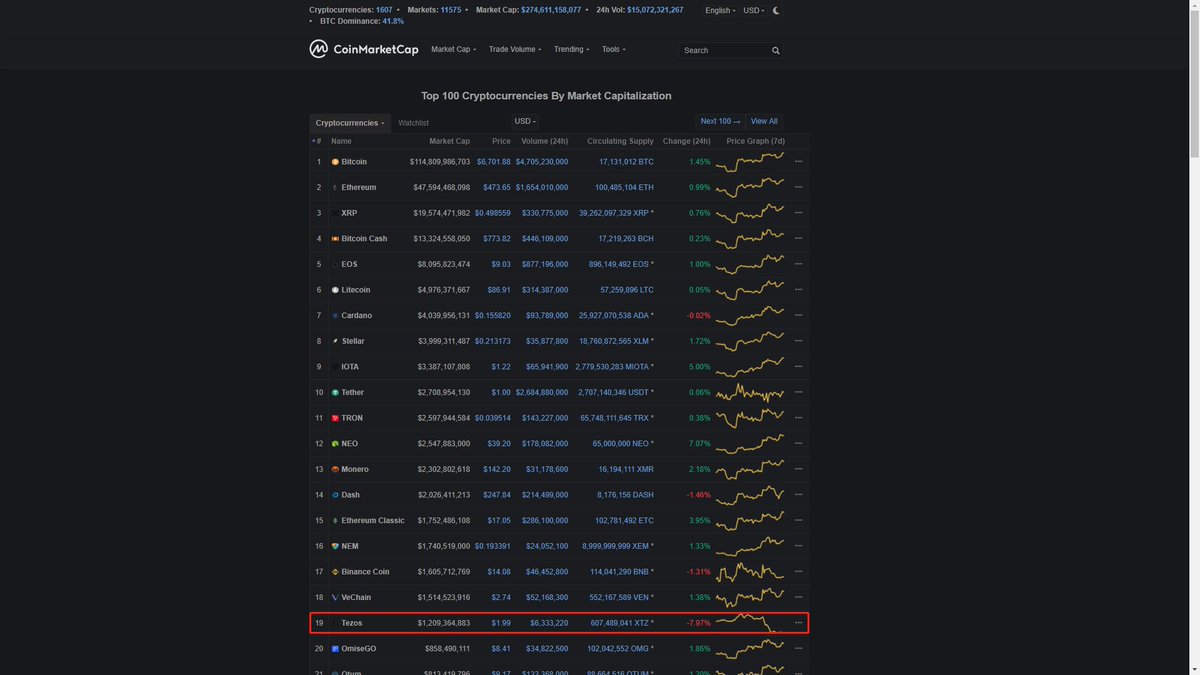This screenshot has width=1200, height=675.
Task: Click BTC Dominance 41.8% link
Action: [393, 21]
